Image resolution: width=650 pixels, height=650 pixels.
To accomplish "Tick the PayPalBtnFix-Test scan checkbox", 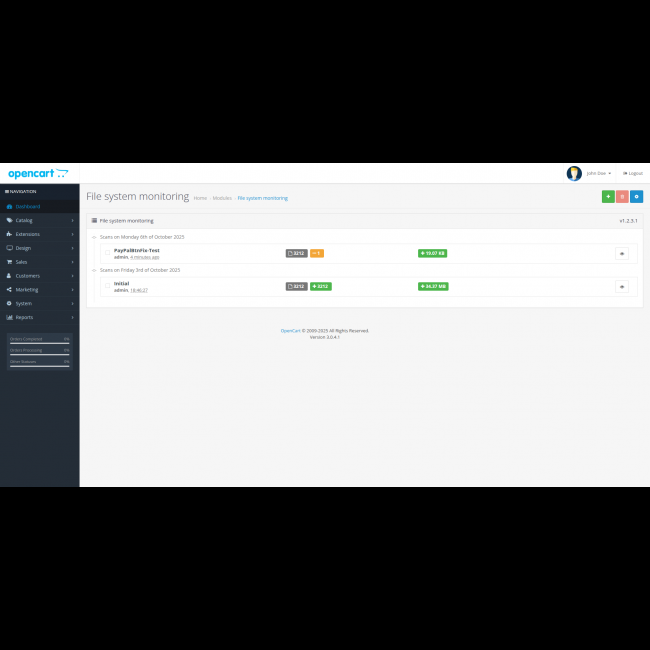I will (x=108, y=253).
